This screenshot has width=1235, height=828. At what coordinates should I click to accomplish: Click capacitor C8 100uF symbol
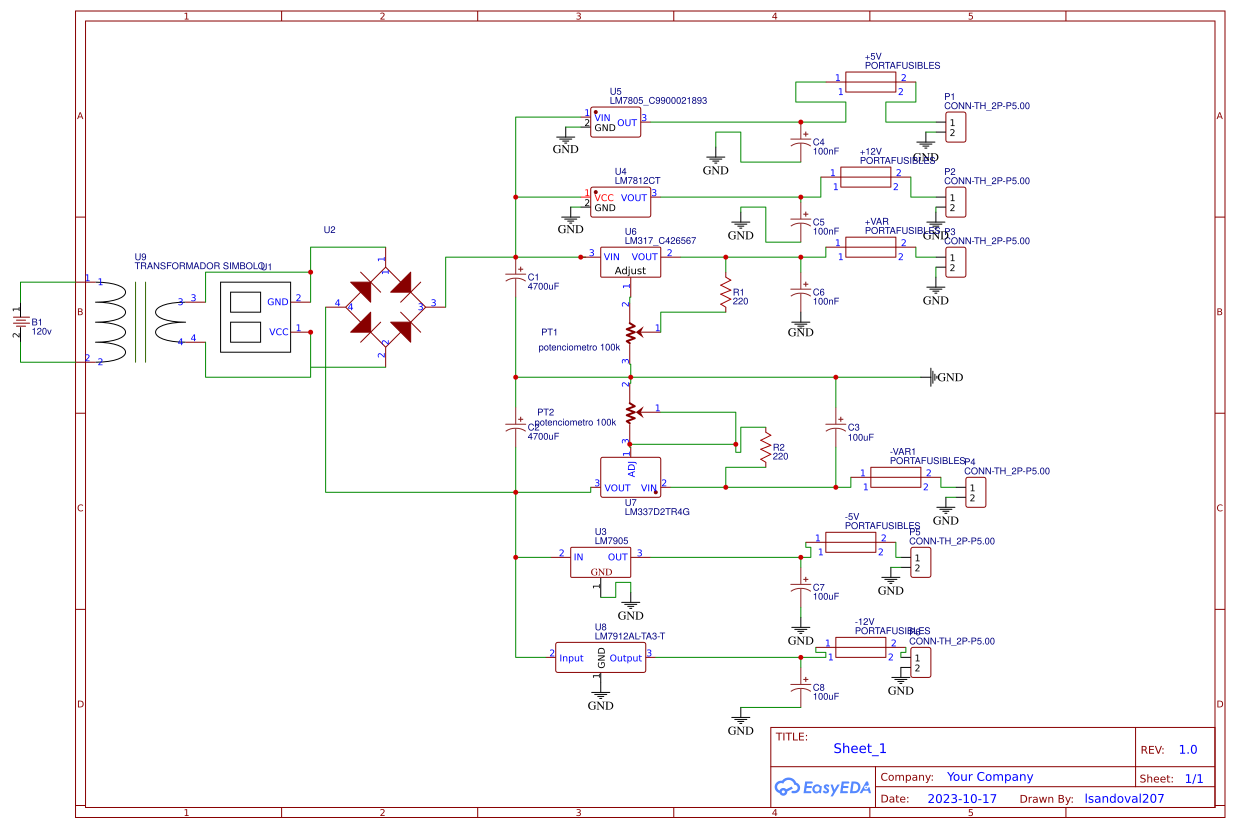pos(800,688)
